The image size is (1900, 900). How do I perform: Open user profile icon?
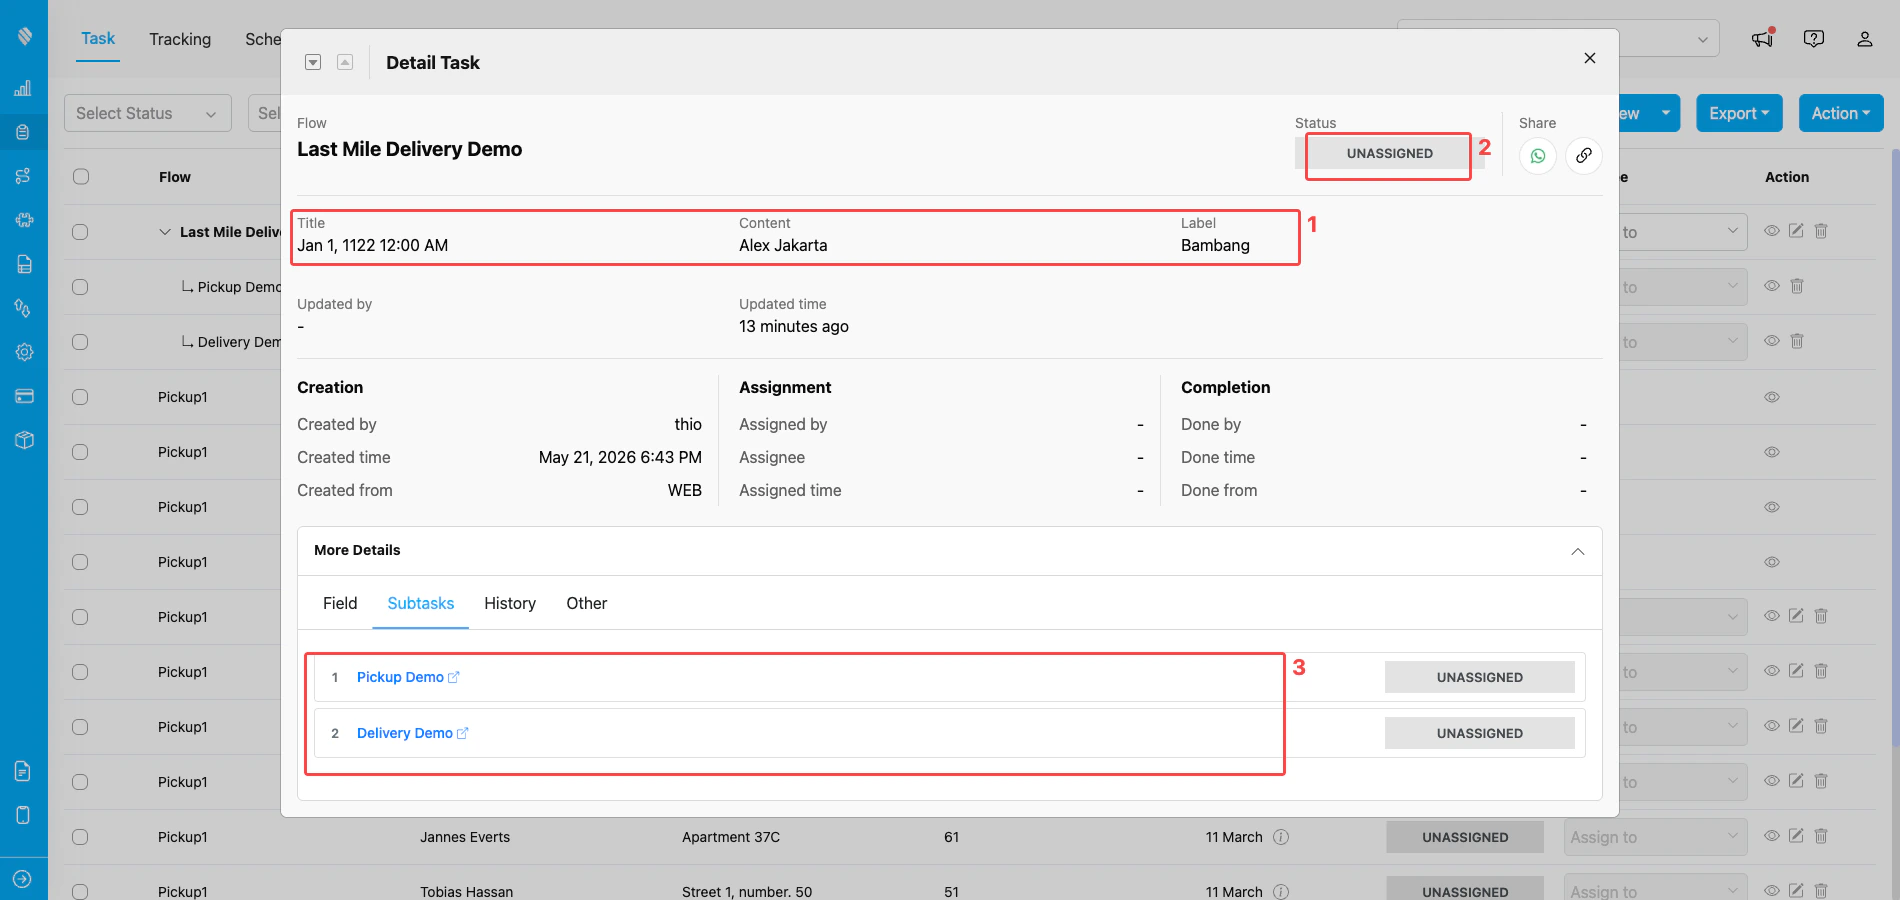(x=1865, y=38)
